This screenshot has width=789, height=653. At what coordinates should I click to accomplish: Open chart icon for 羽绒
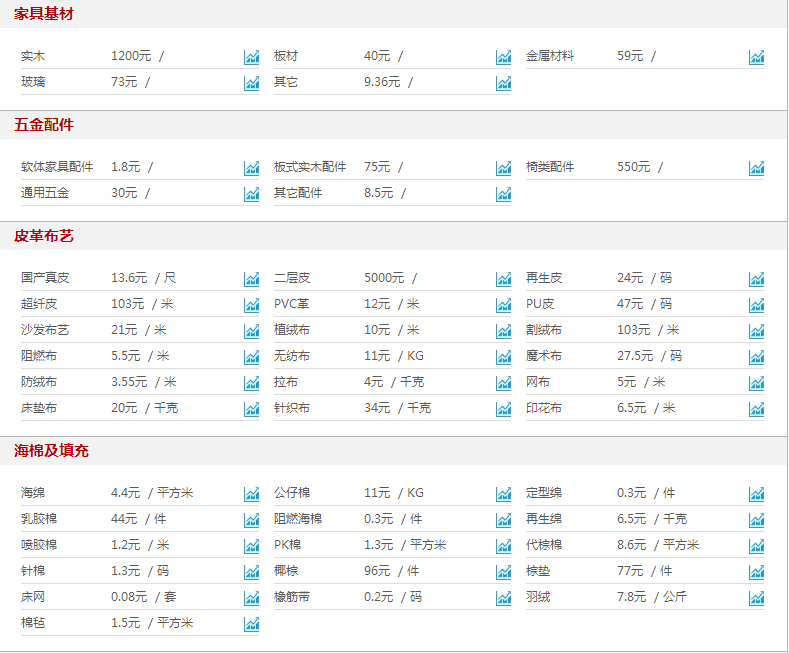pos(756,599)
